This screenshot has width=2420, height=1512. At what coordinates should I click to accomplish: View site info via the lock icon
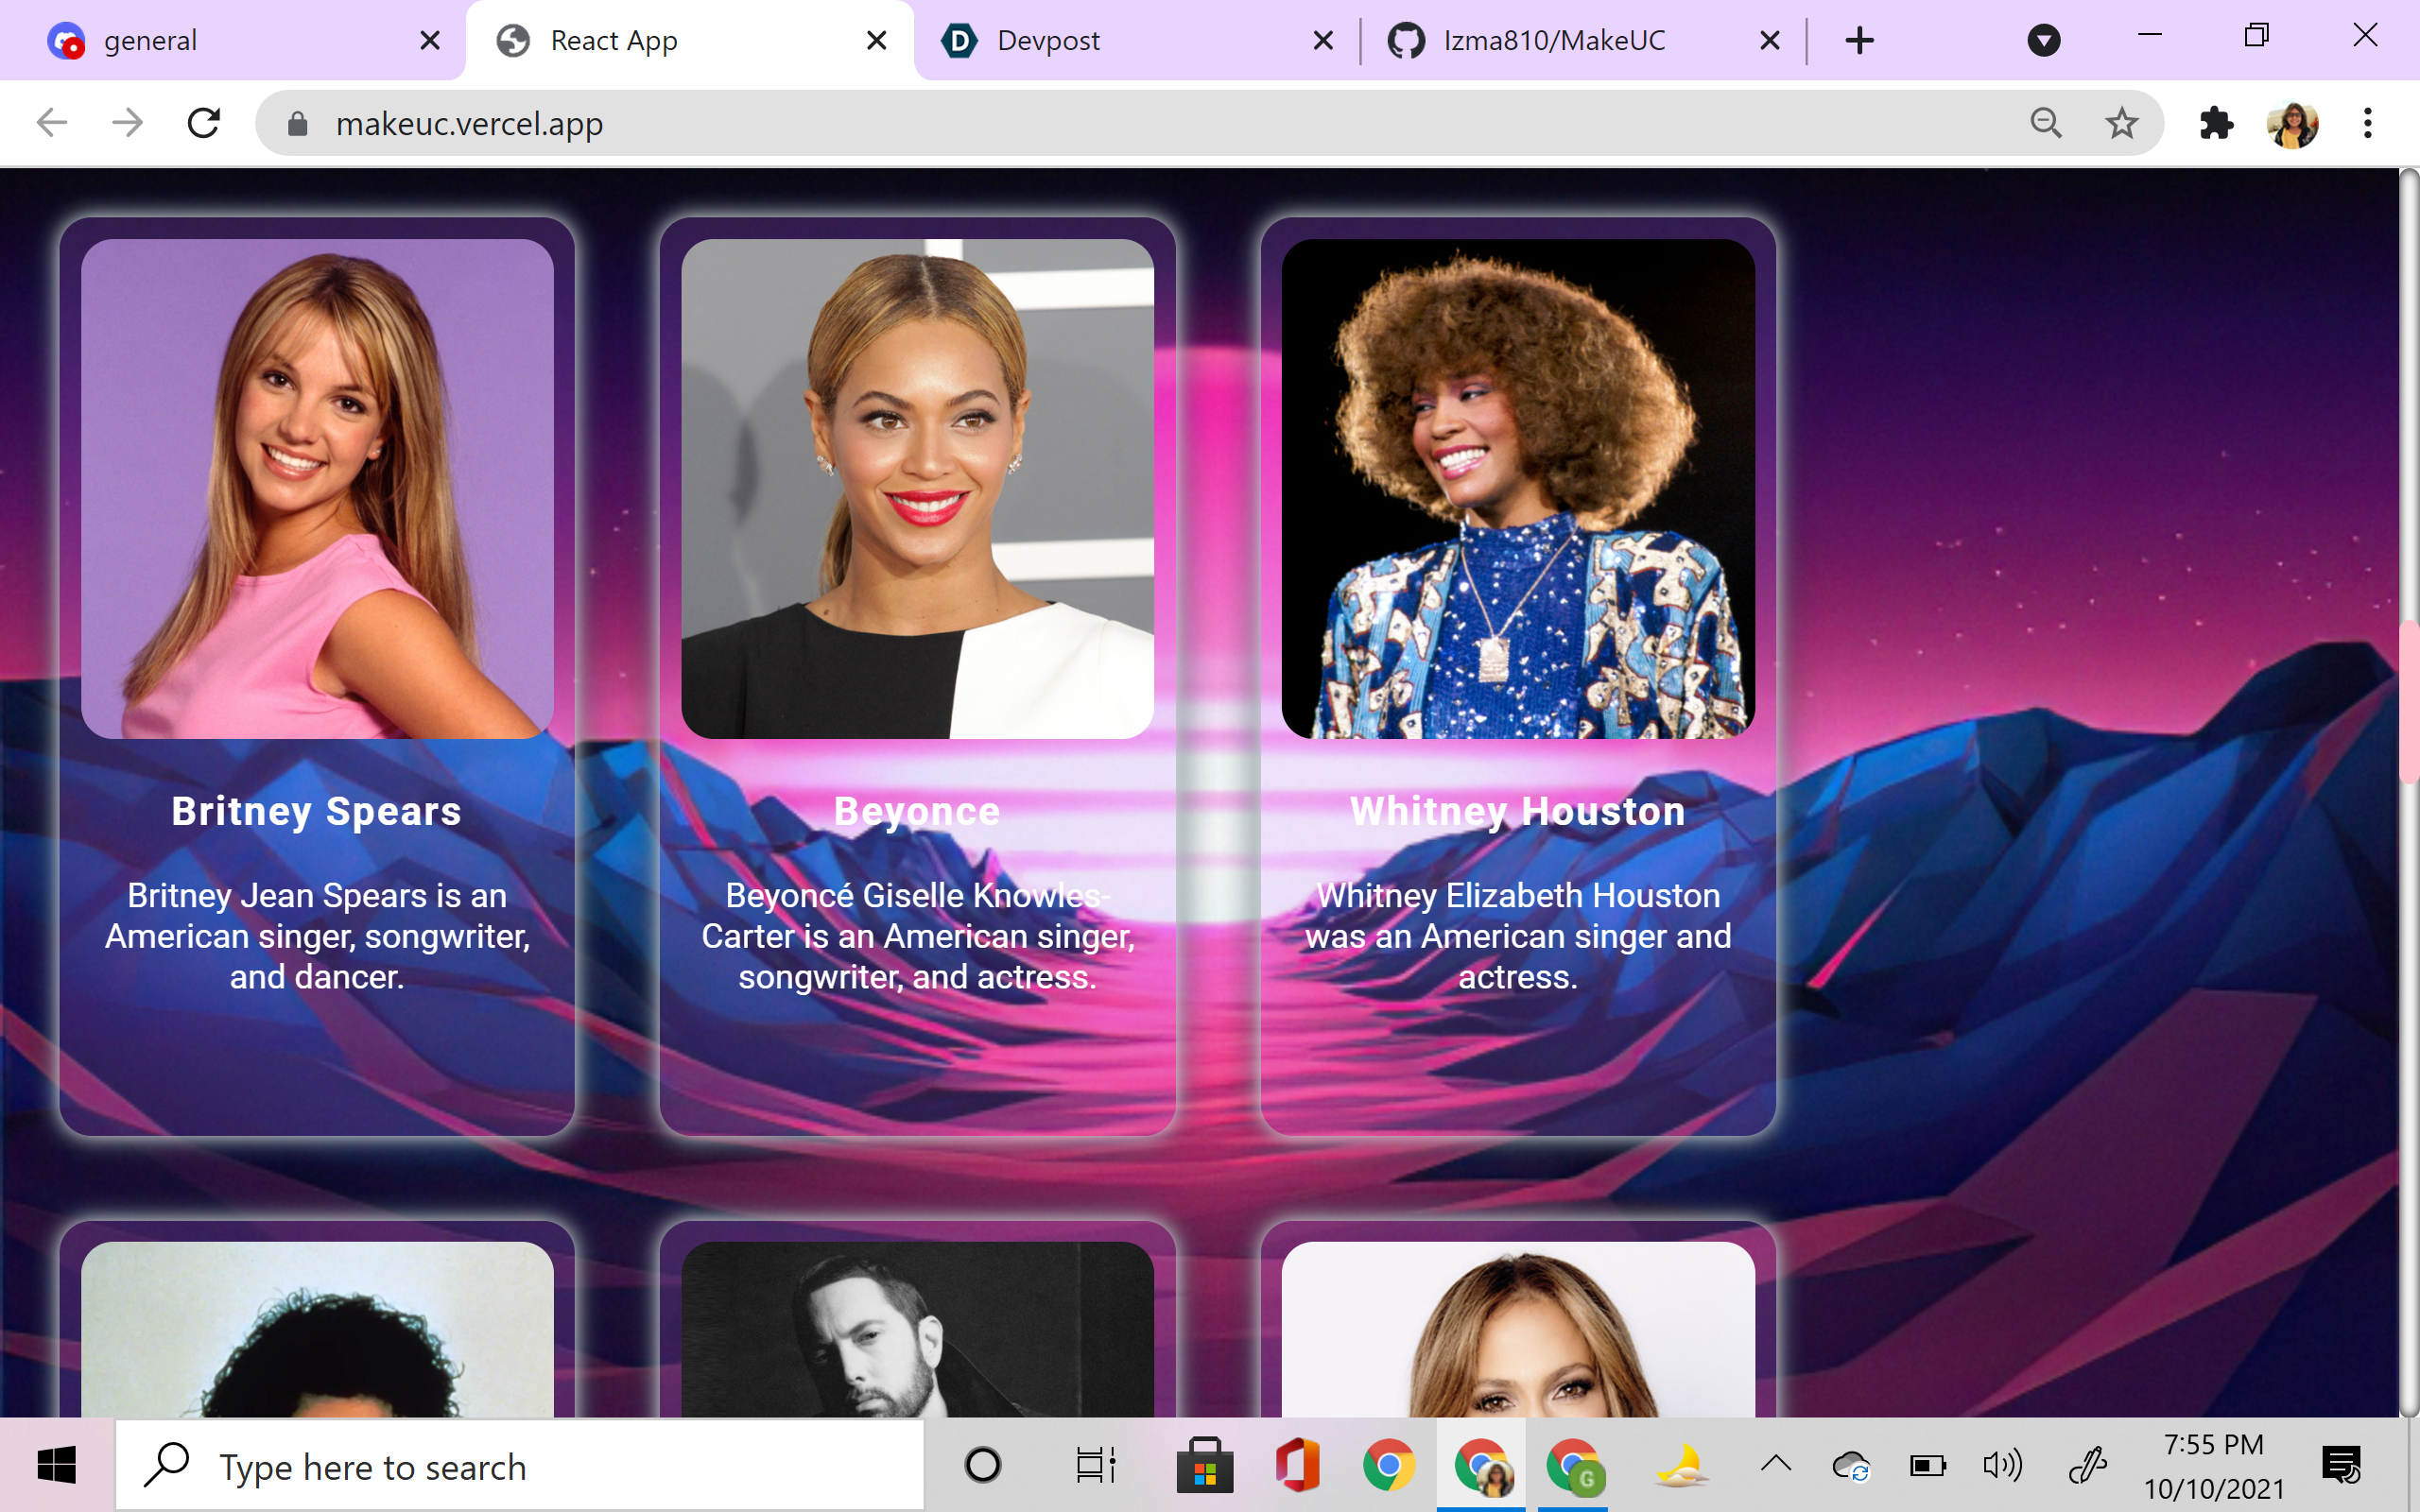pyautogui.click(x=297, y=124)
